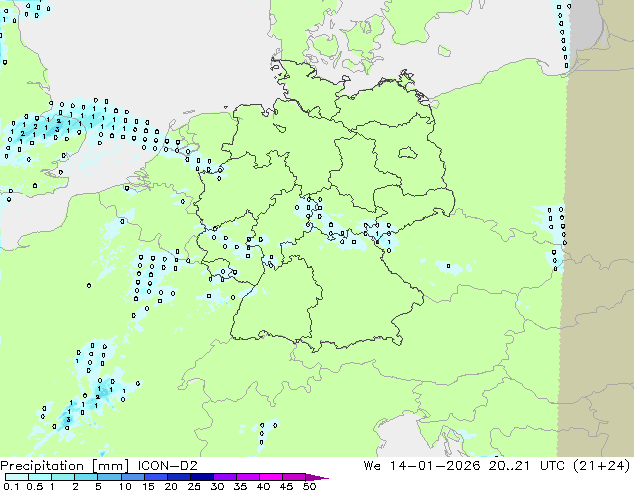Viewport: 634px width, 490px height.
Task: Click the 'Precipitation [mm]' title text
Action: pos(64,466)
